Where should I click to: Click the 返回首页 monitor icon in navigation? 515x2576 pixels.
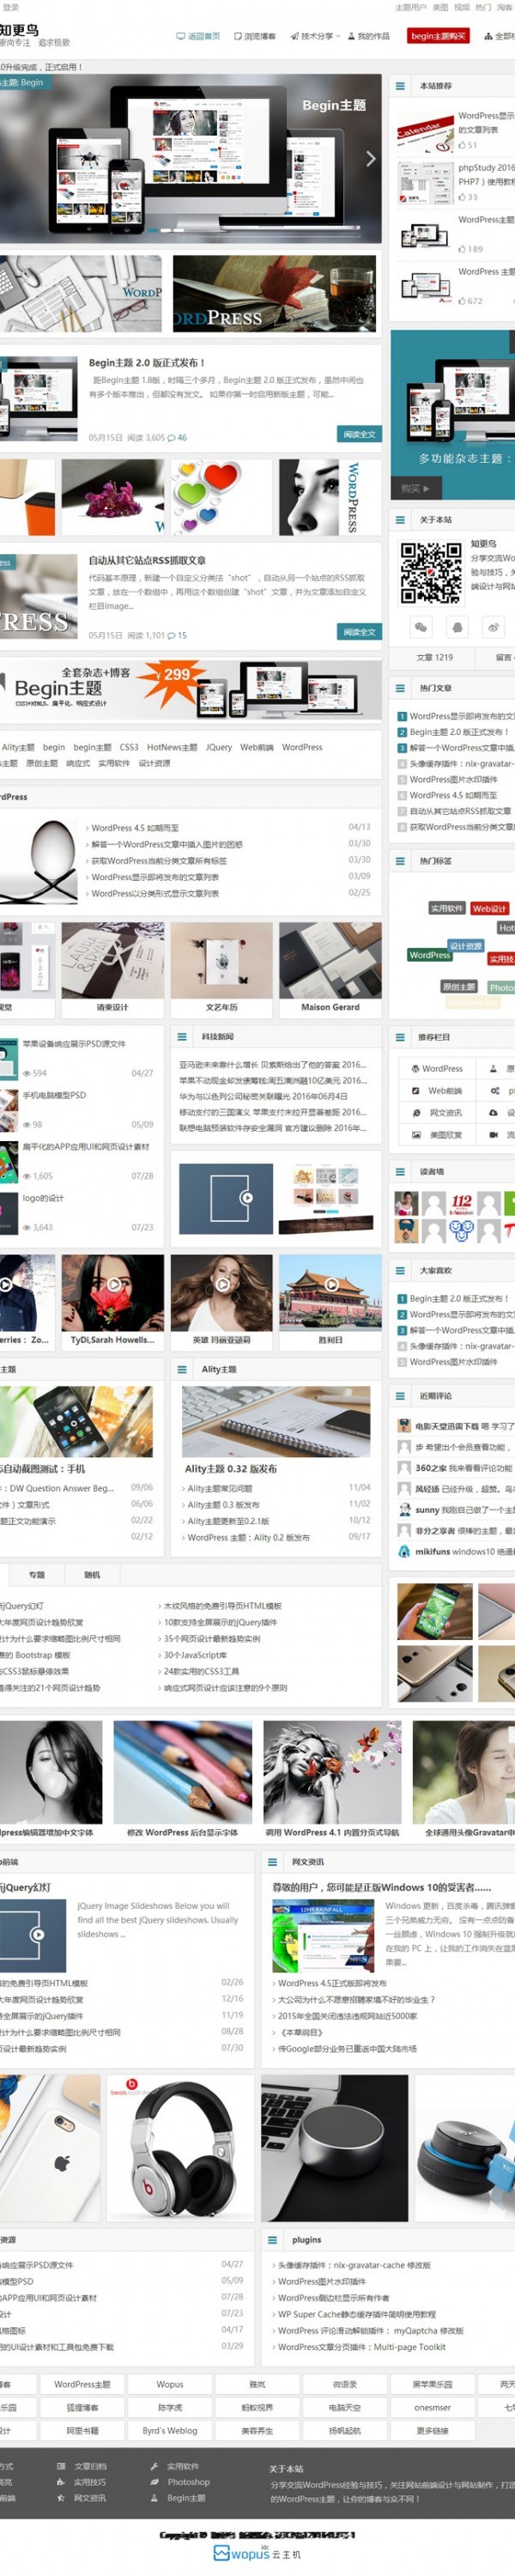pos(181,36)
